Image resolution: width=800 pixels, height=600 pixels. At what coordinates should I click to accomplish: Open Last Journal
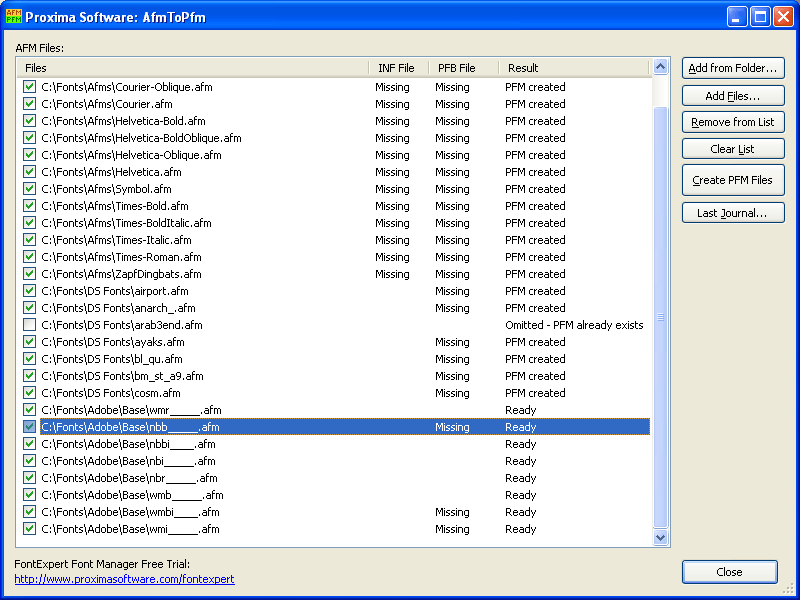[733, 213]
